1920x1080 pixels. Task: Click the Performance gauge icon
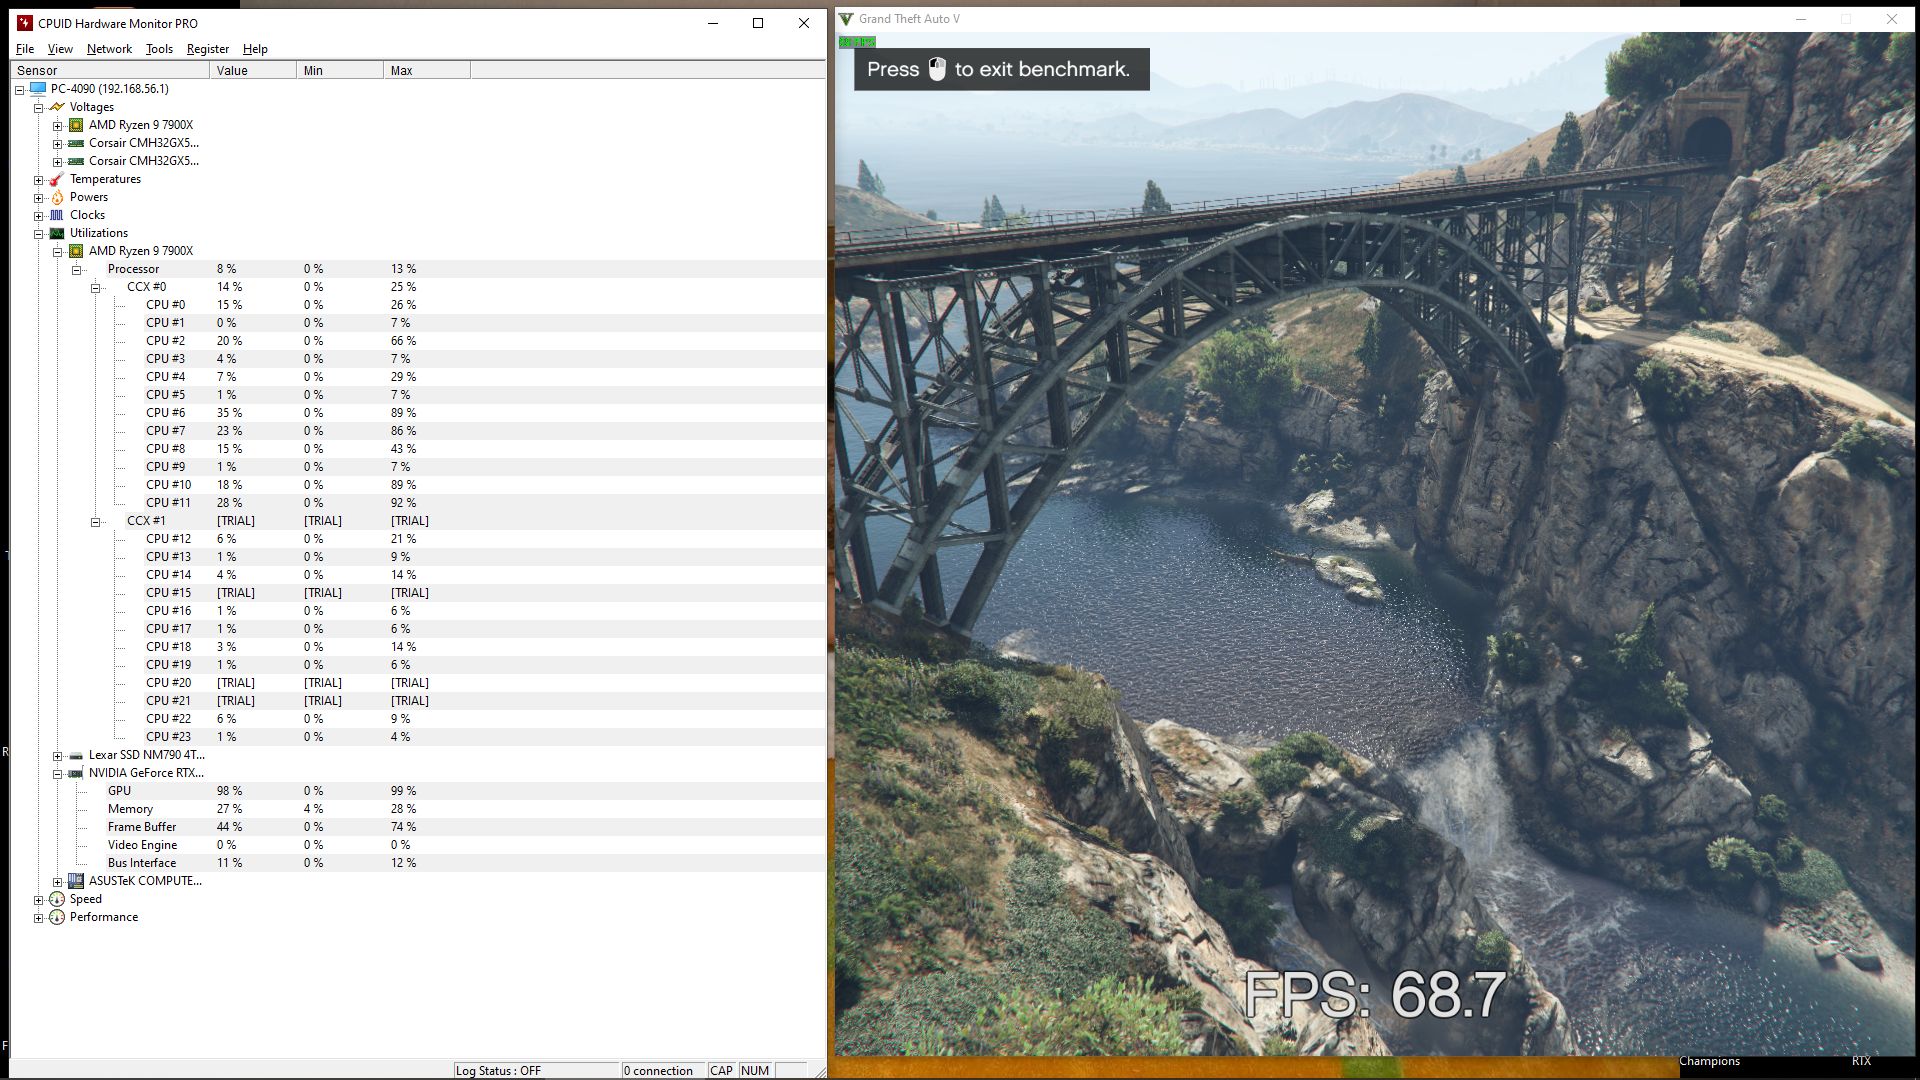coord(57,917)
